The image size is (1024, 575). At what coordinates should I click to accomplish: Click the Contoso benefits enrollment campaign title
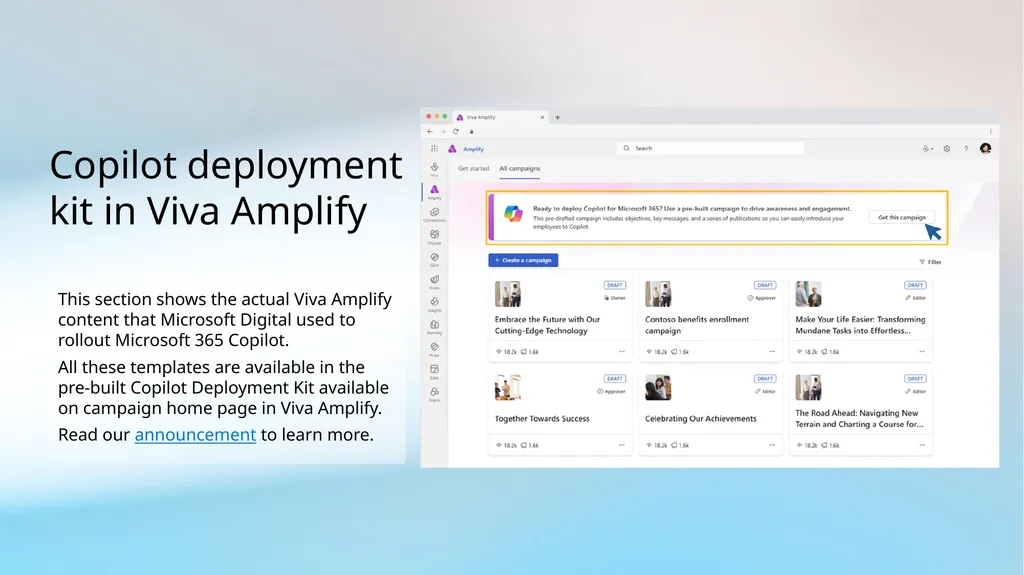(x=697, y=325)
